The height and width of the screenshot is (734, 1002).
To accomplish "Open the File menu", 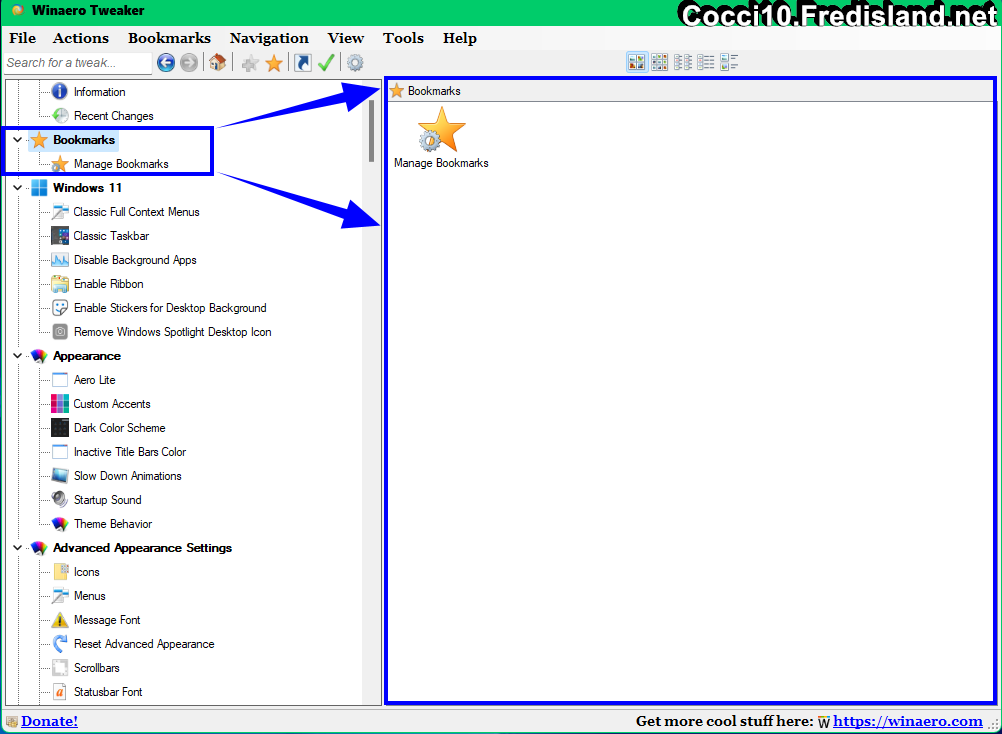I will click(22, 38).
